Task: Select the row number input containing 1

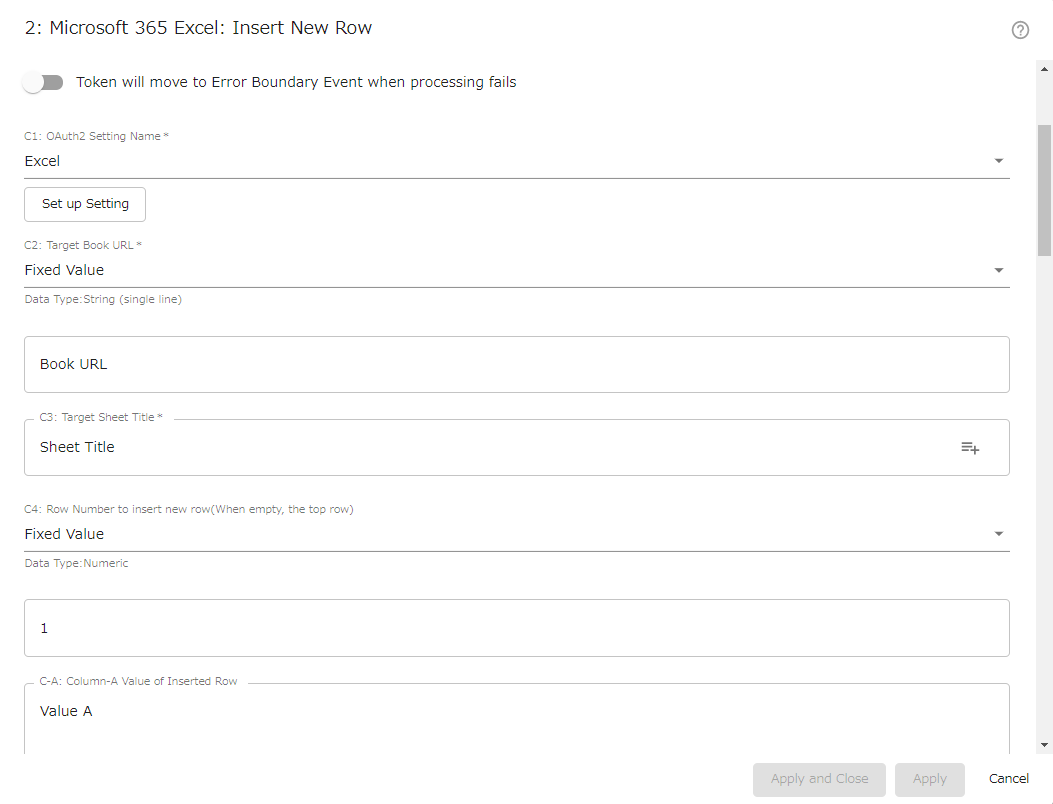Action: (x=516, y=628)
